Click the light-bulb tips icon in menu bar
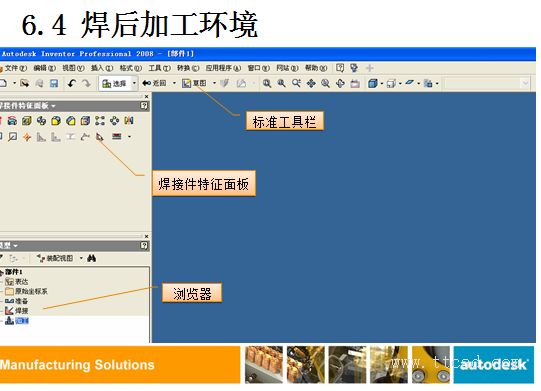 click(354, 68)
